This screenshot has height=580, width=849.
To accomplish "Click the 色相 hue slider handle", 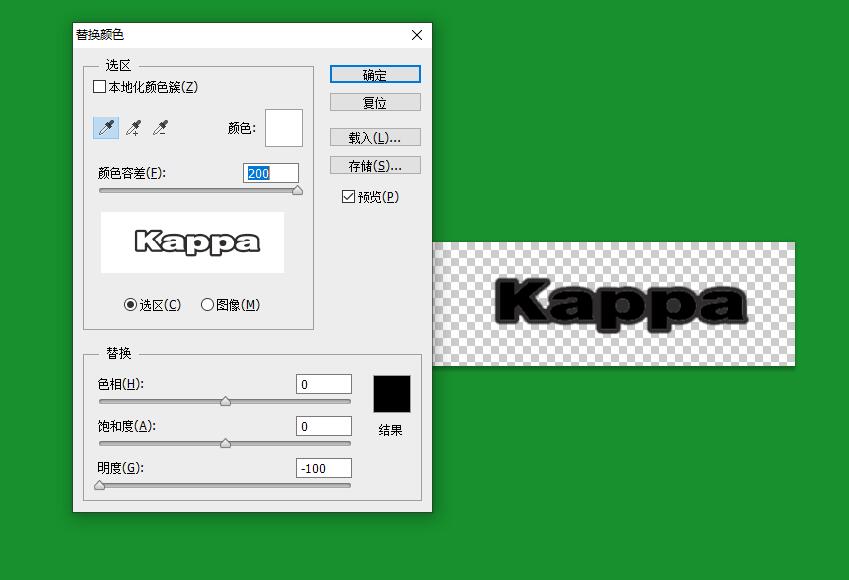I will (225, 401).
